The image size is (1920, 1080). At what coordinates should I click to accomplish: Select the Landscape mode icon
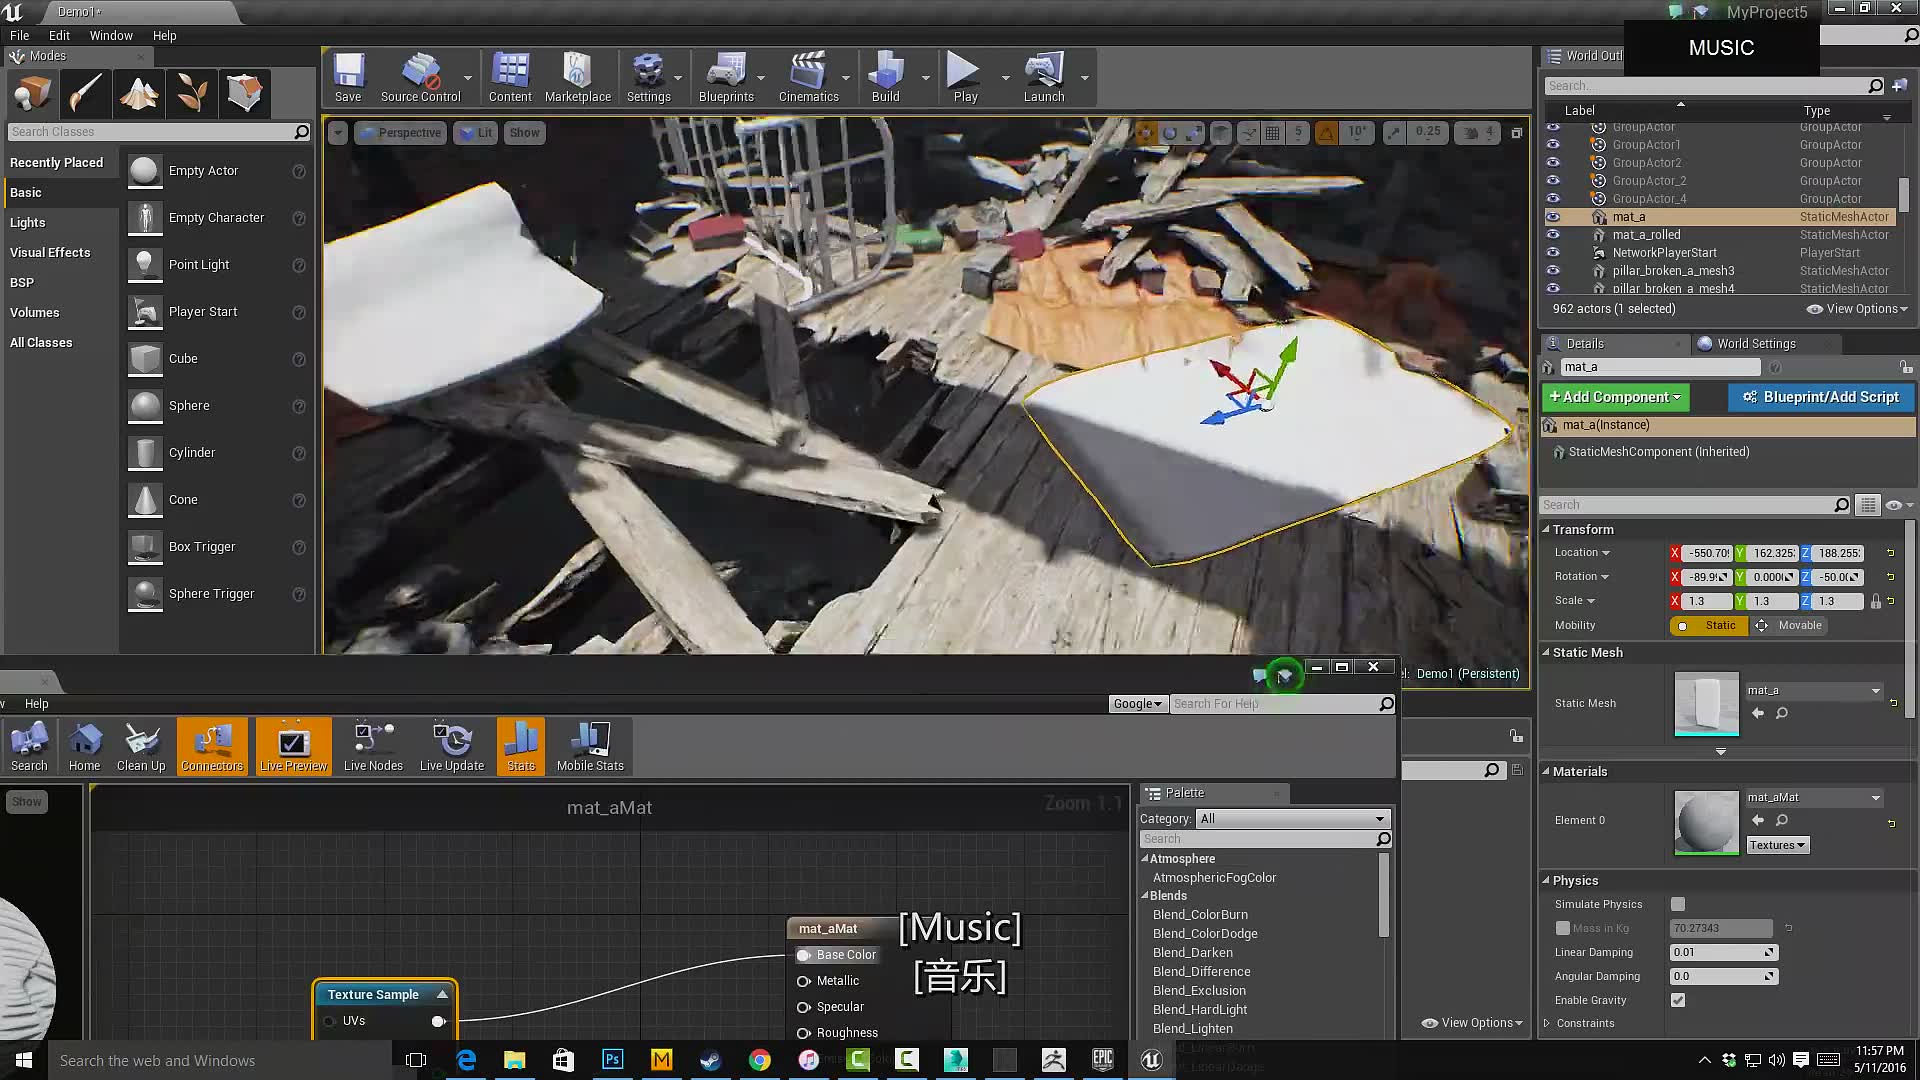pos(138,93)
